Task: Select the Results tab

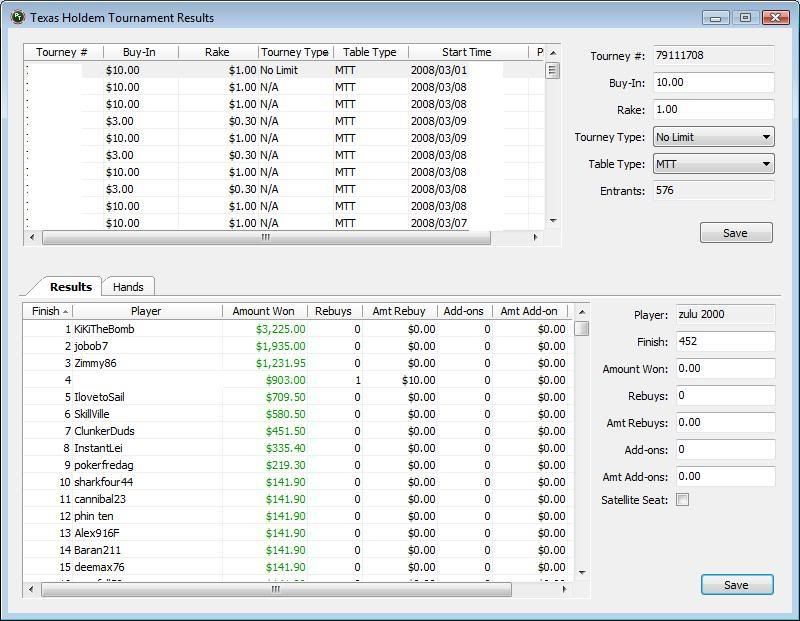Action: click(x=70, y=287)
